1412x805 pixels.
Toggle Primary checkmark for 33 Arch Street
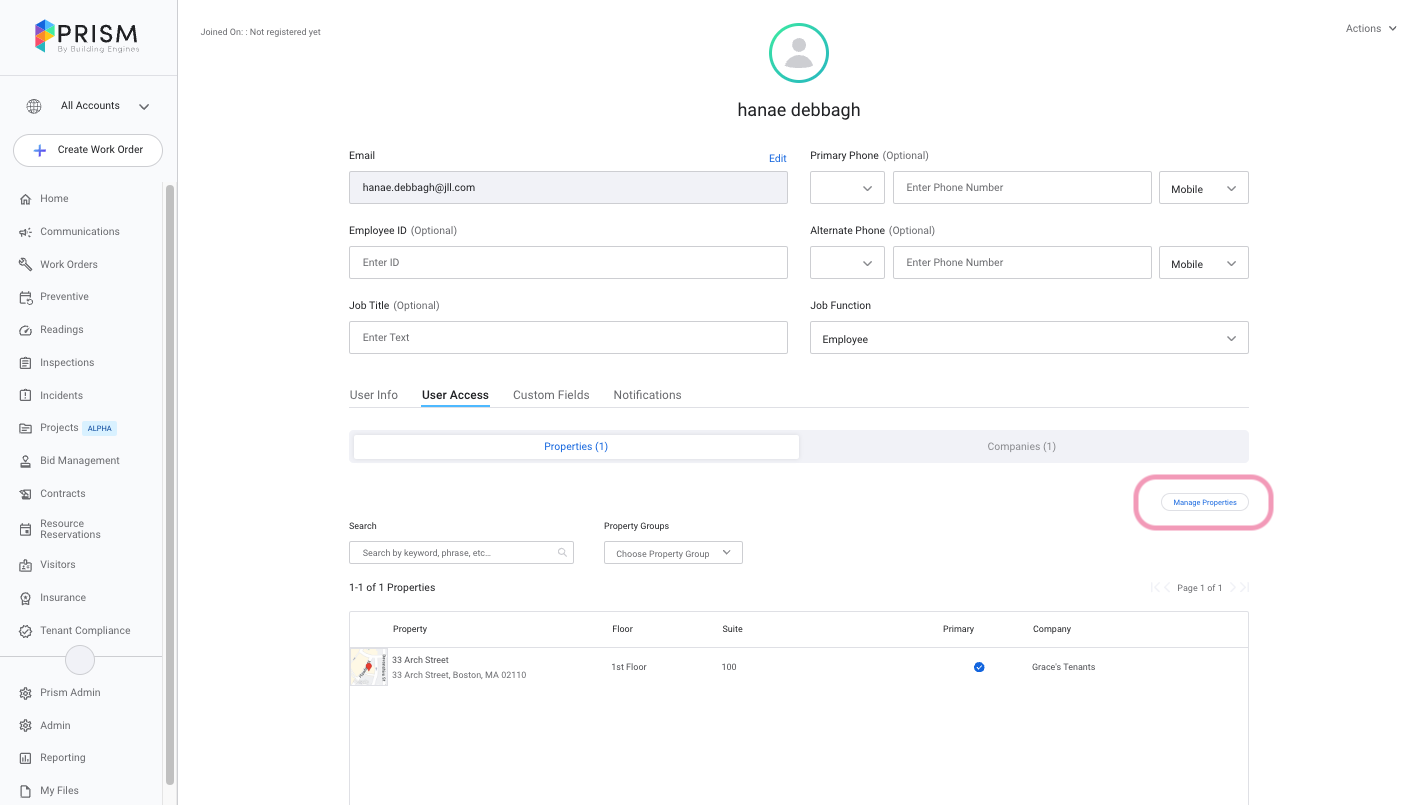point(979,667)
